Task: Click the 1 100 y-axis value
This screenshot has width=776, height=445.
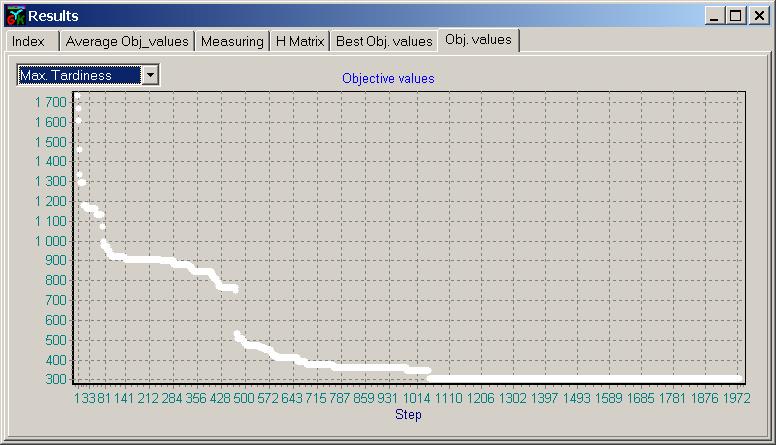Action: tap(50, 221)
